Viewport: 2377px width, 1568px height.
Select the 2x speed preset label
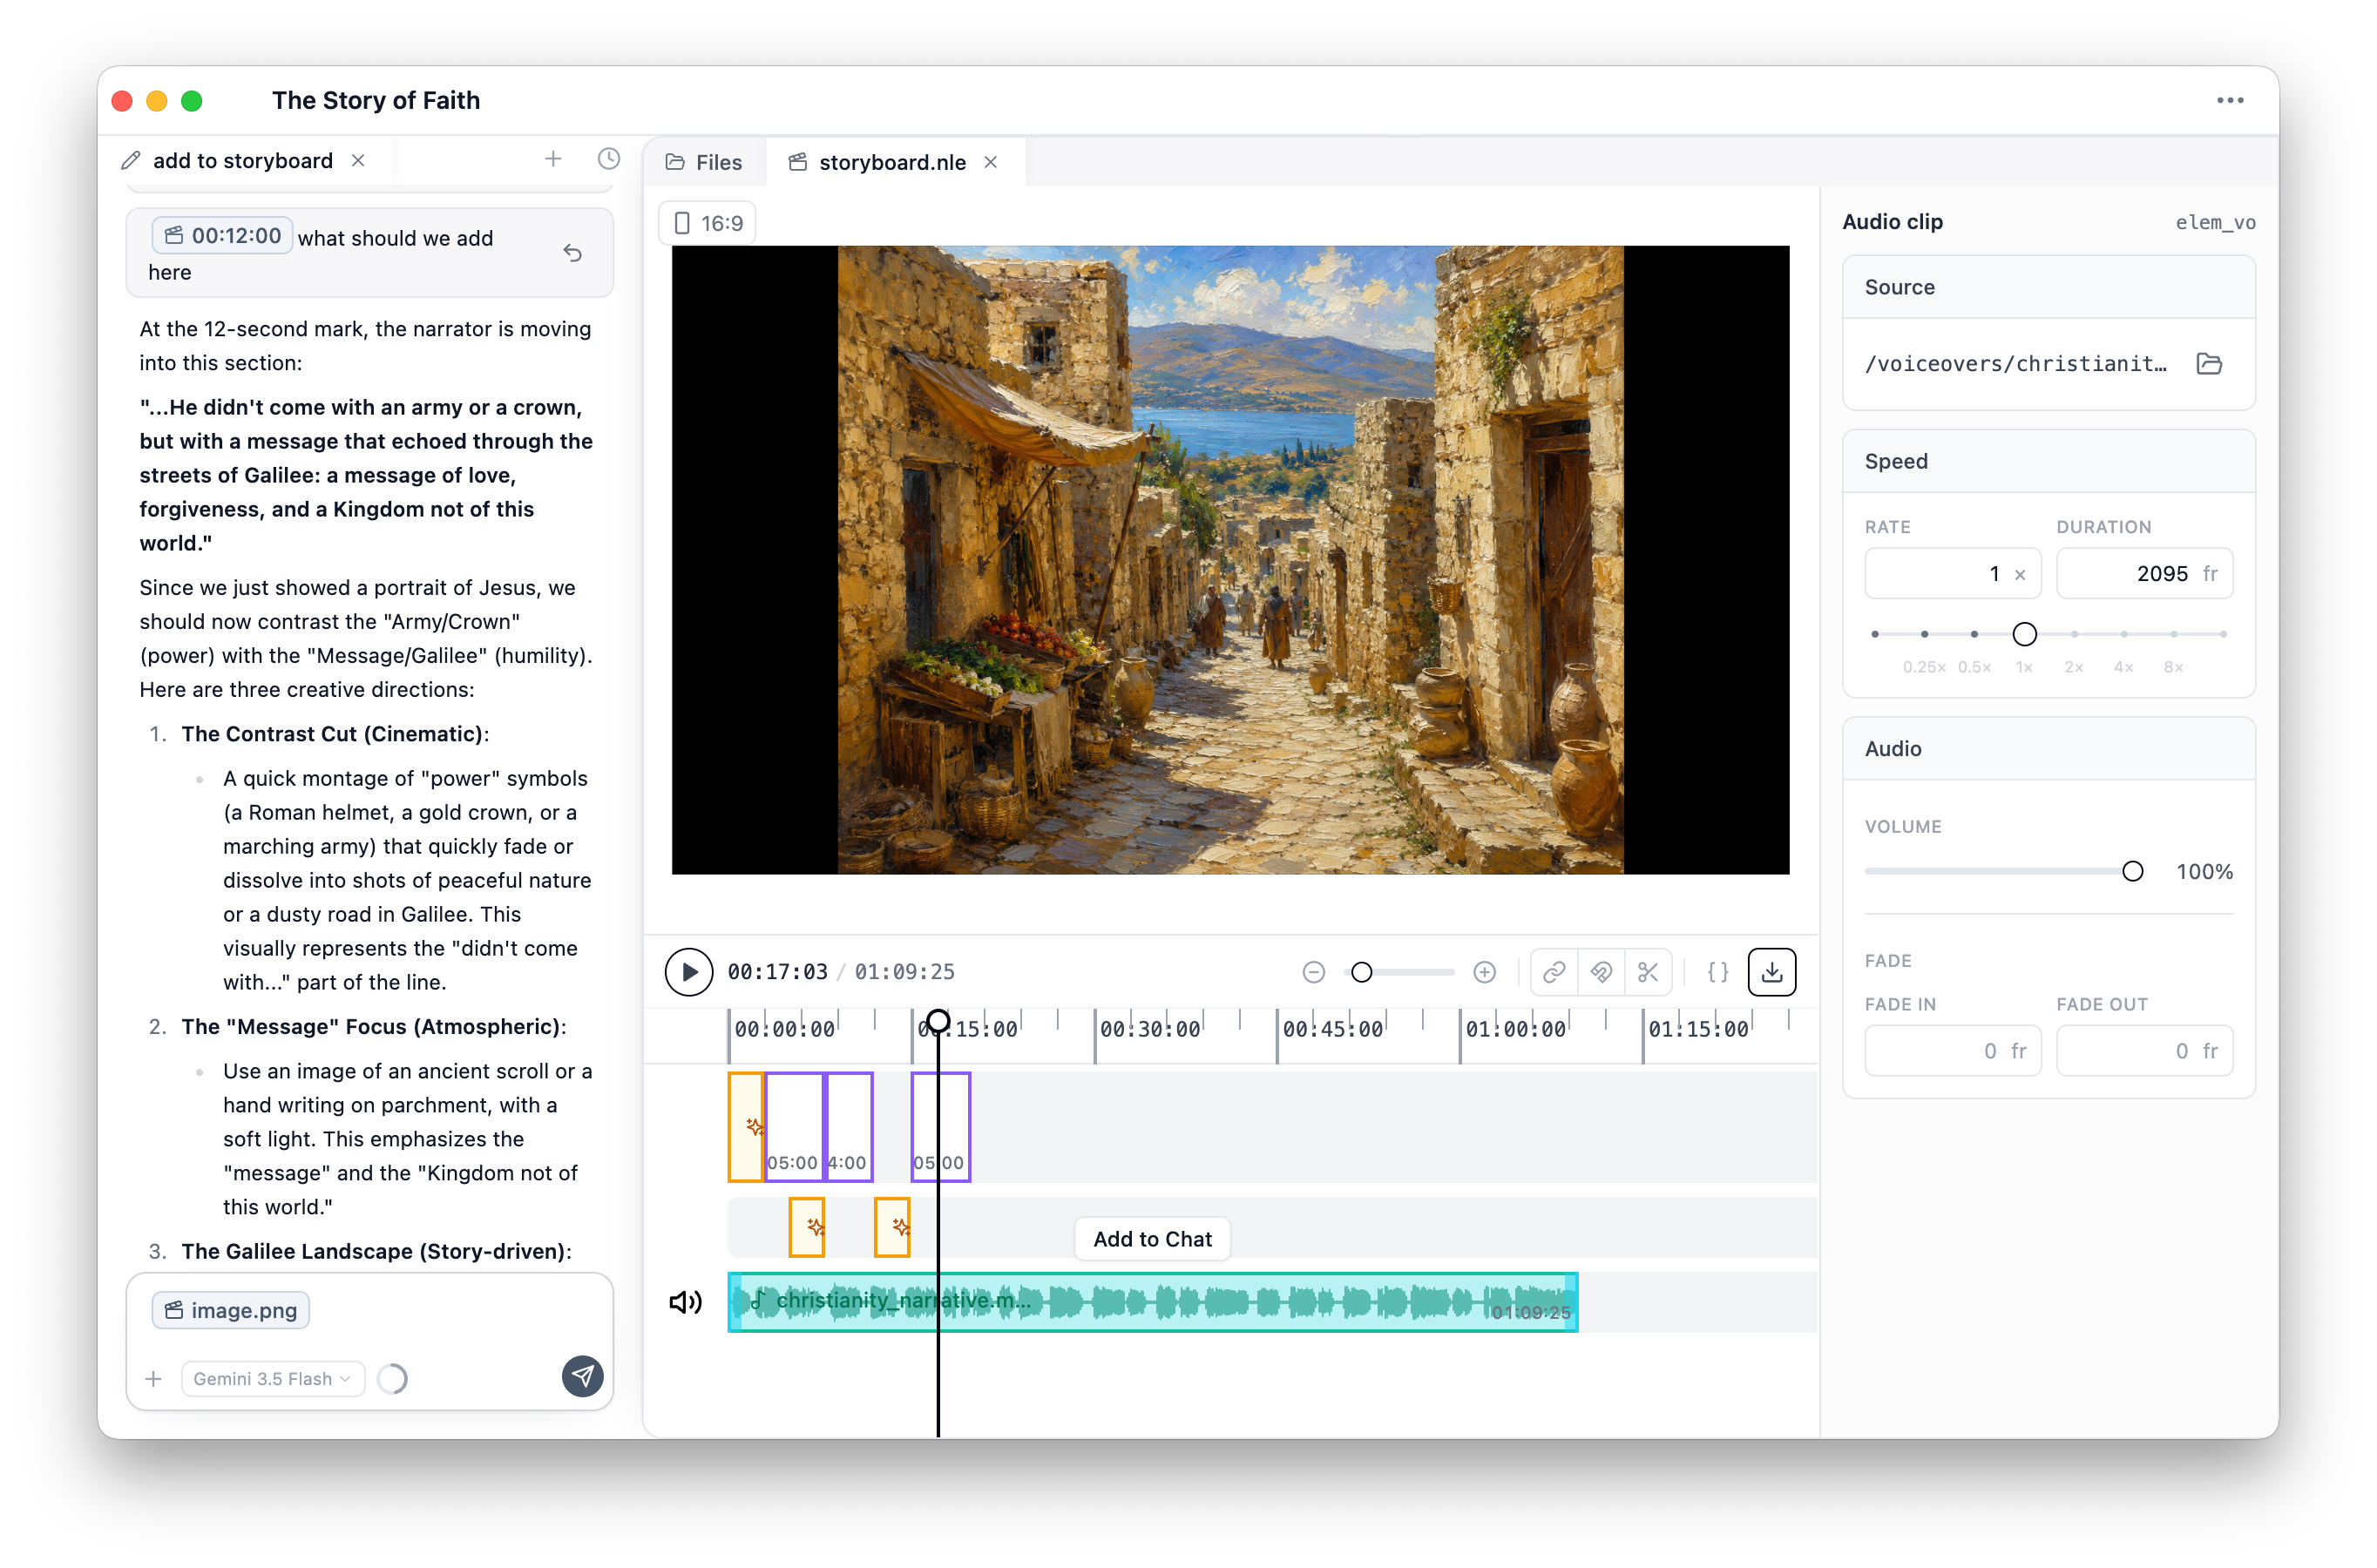click(x=2074, y=667)
